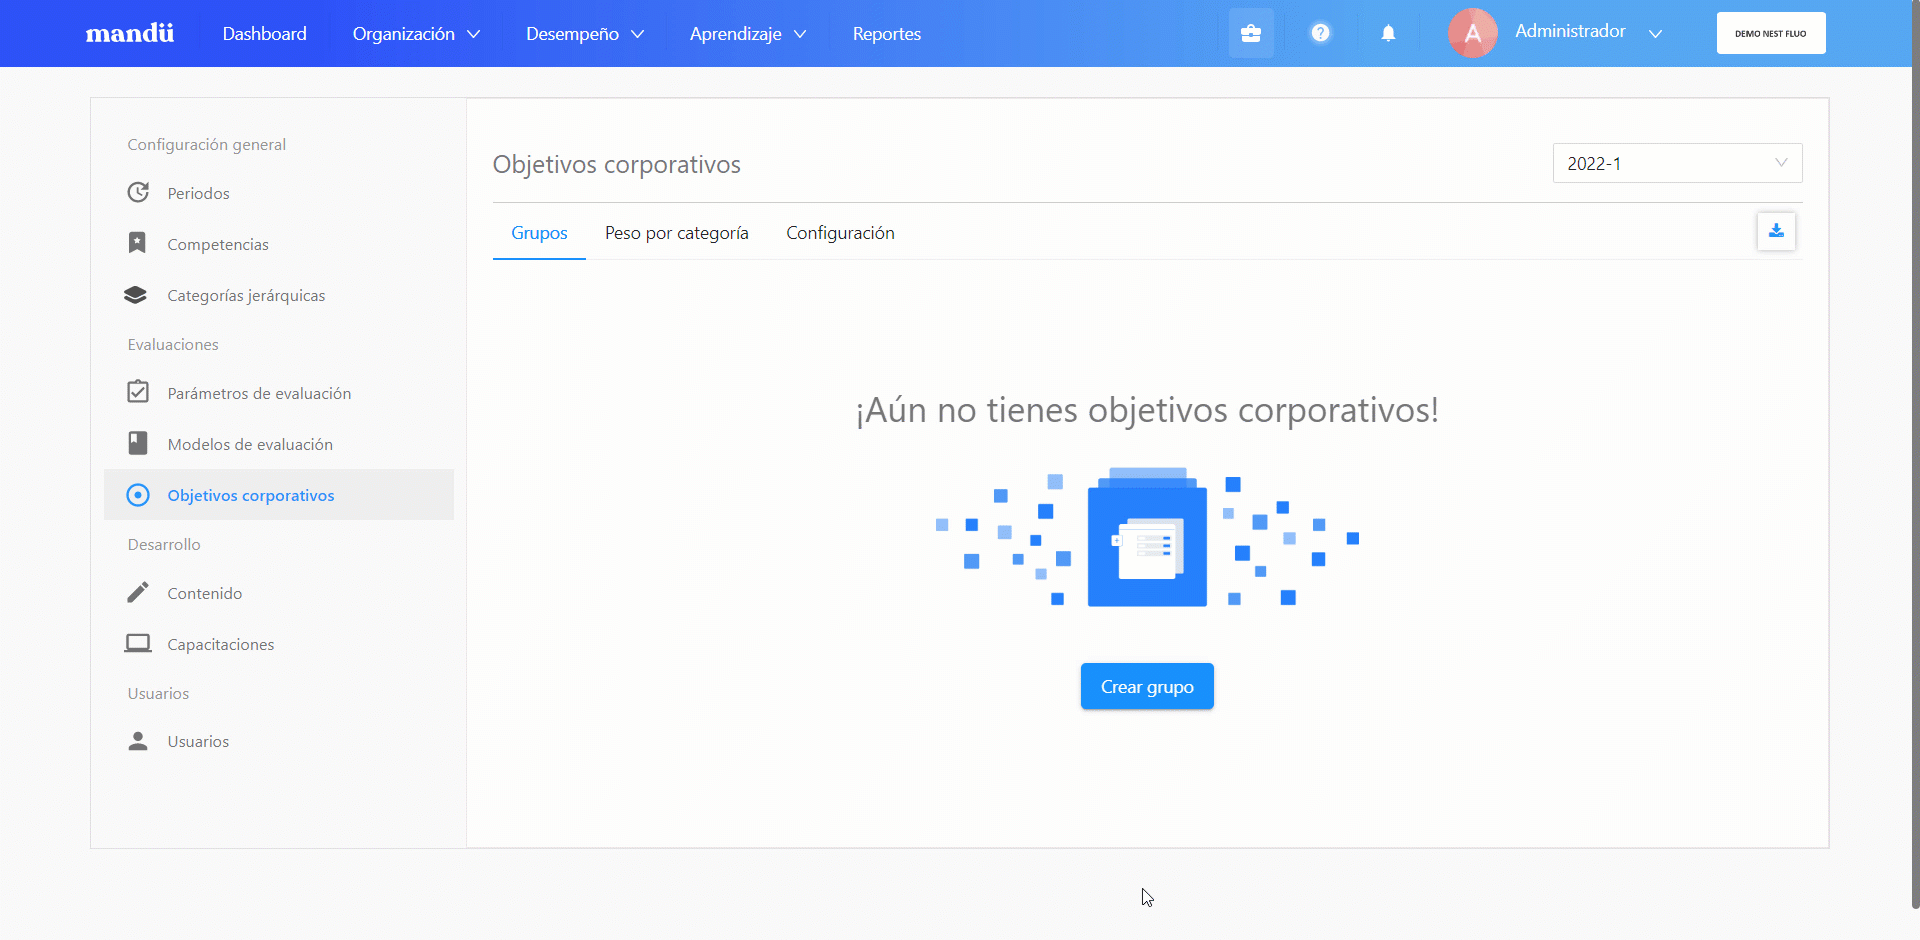Click the Administrador user name
Screen dimensions: 1920x940
pos(1570,31)
